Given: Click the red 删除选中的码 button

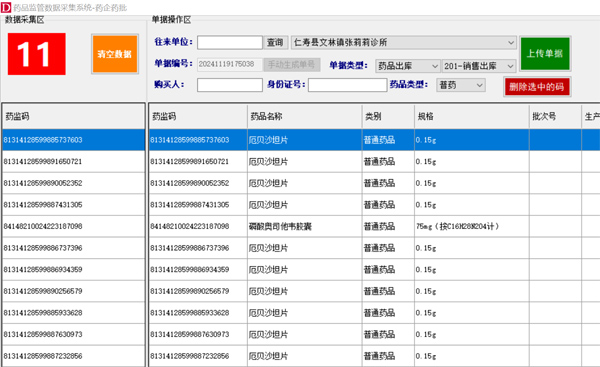Looking at the screenshot, I should (537, 87).
